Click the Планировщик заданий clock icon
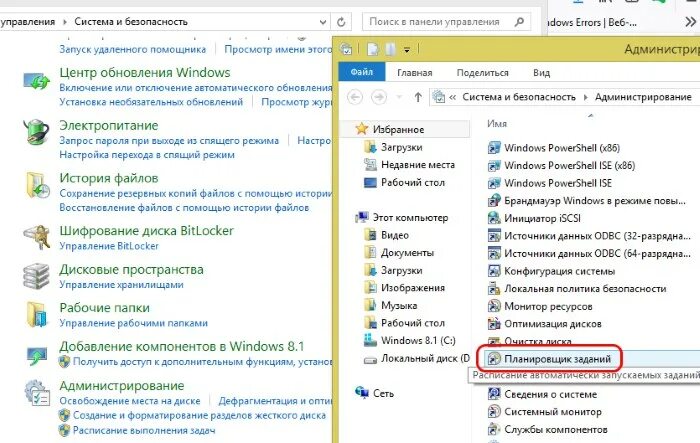 [x=494, y=359]
